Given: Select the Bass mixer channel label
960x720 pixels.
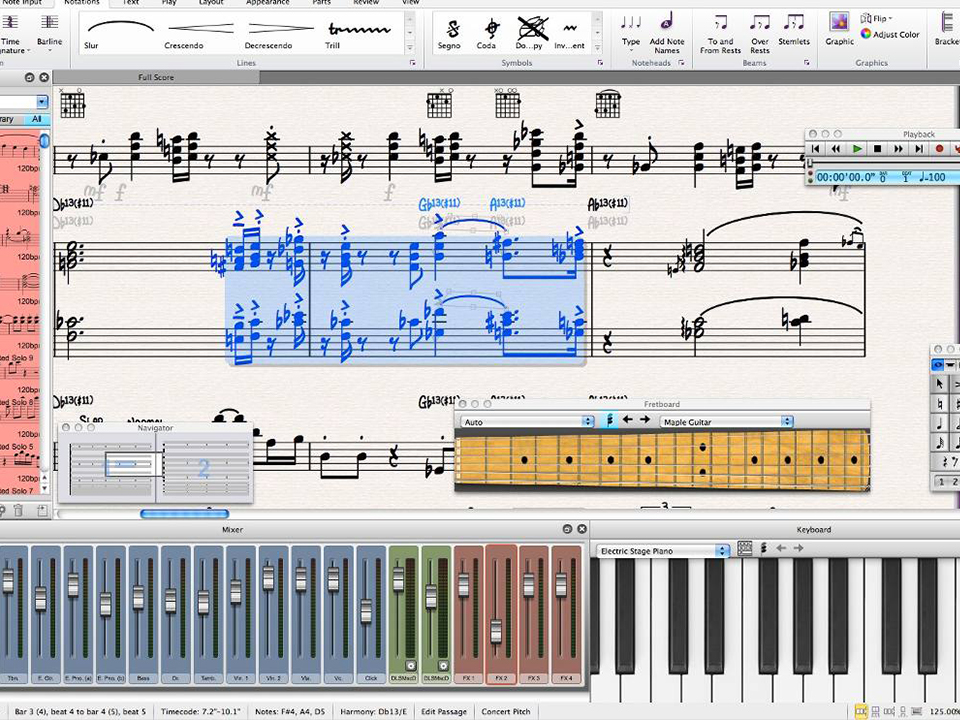Looking at the screenshot, I should pyautogui.click(x=143, y=678).
